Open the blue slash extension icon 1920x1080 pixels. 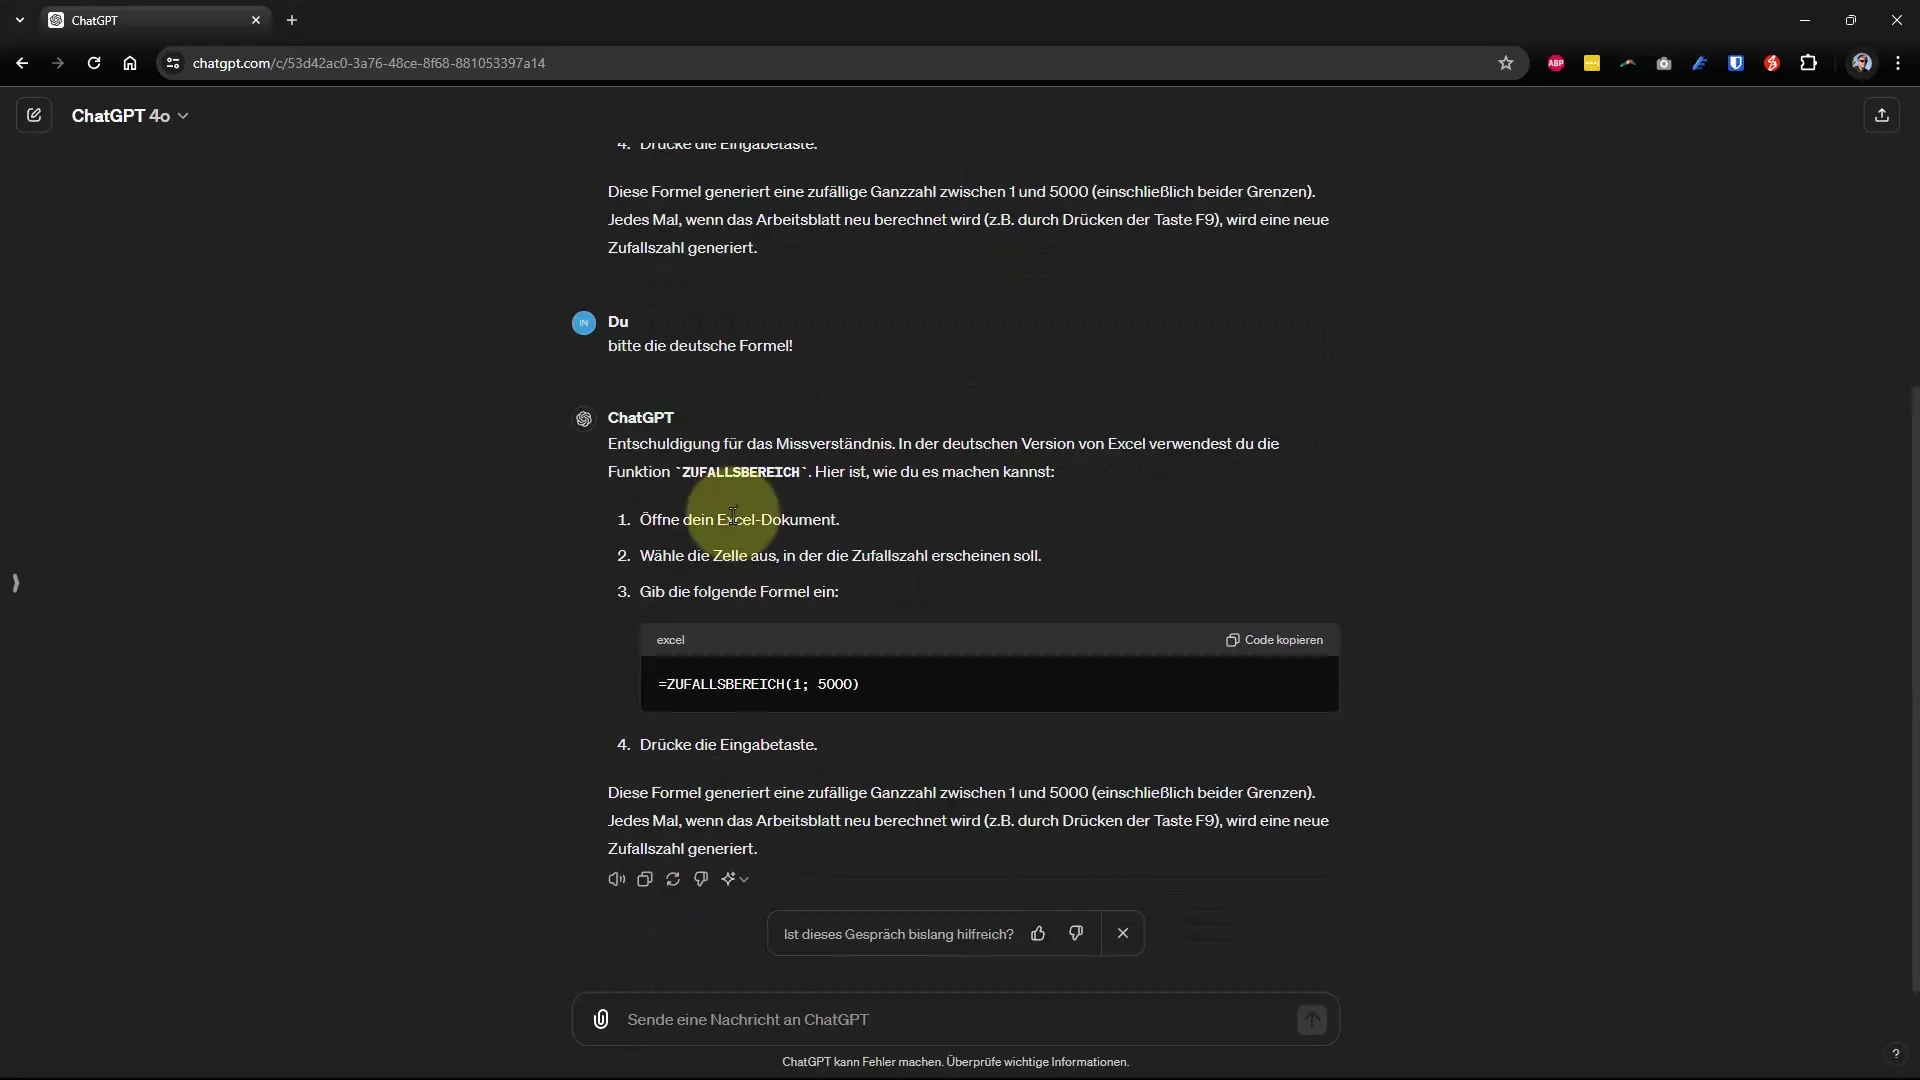[x=1700, y=63]
